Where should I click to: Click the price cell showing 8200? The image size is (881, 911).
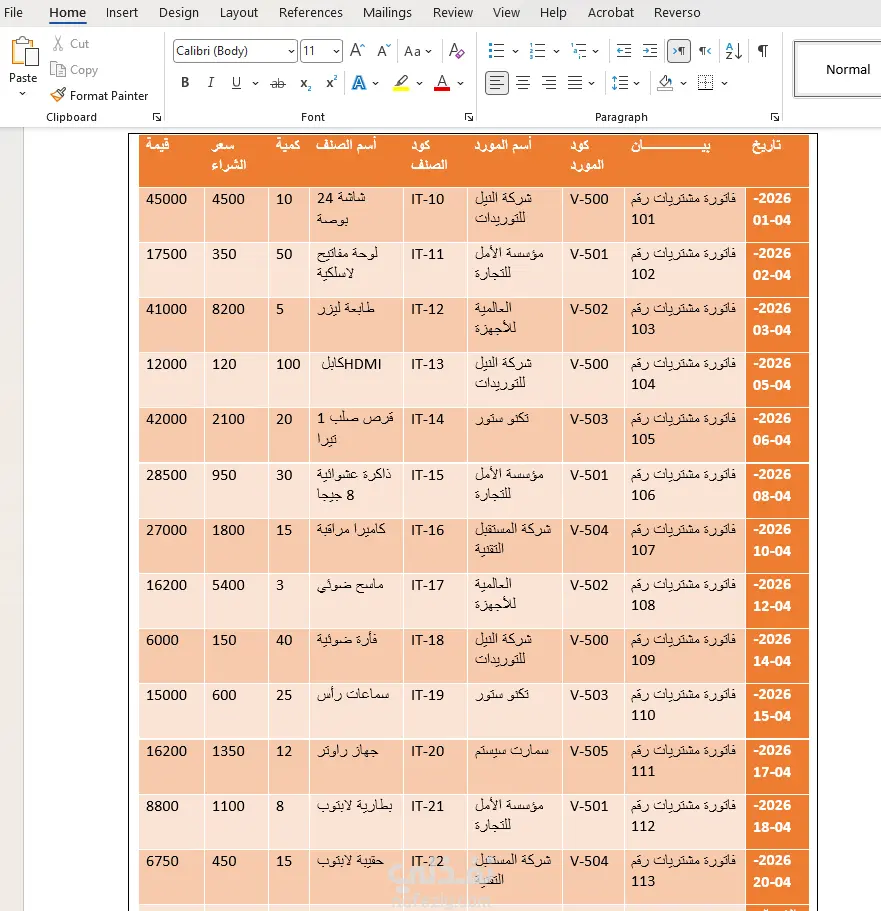tap(236, 325)
